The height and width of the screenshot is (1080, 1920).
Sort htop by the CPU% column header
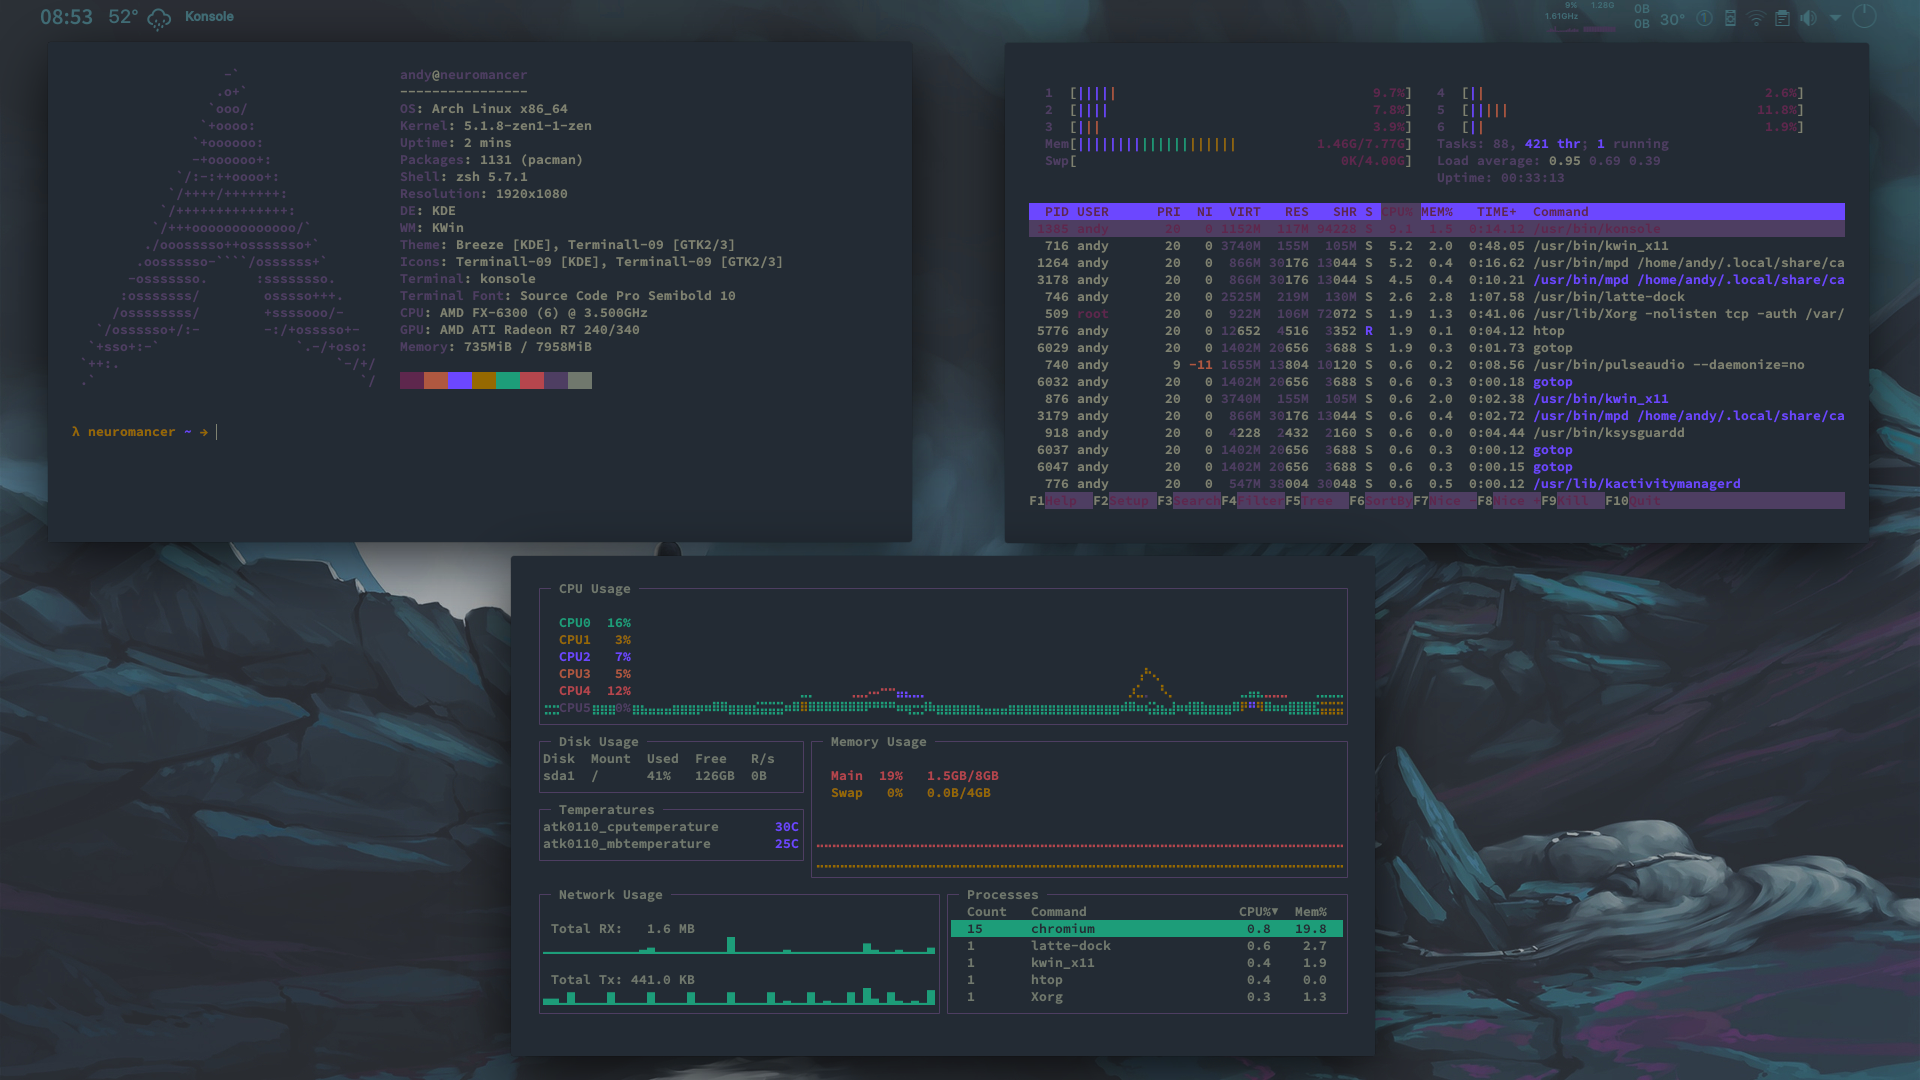pos(1399,212)
